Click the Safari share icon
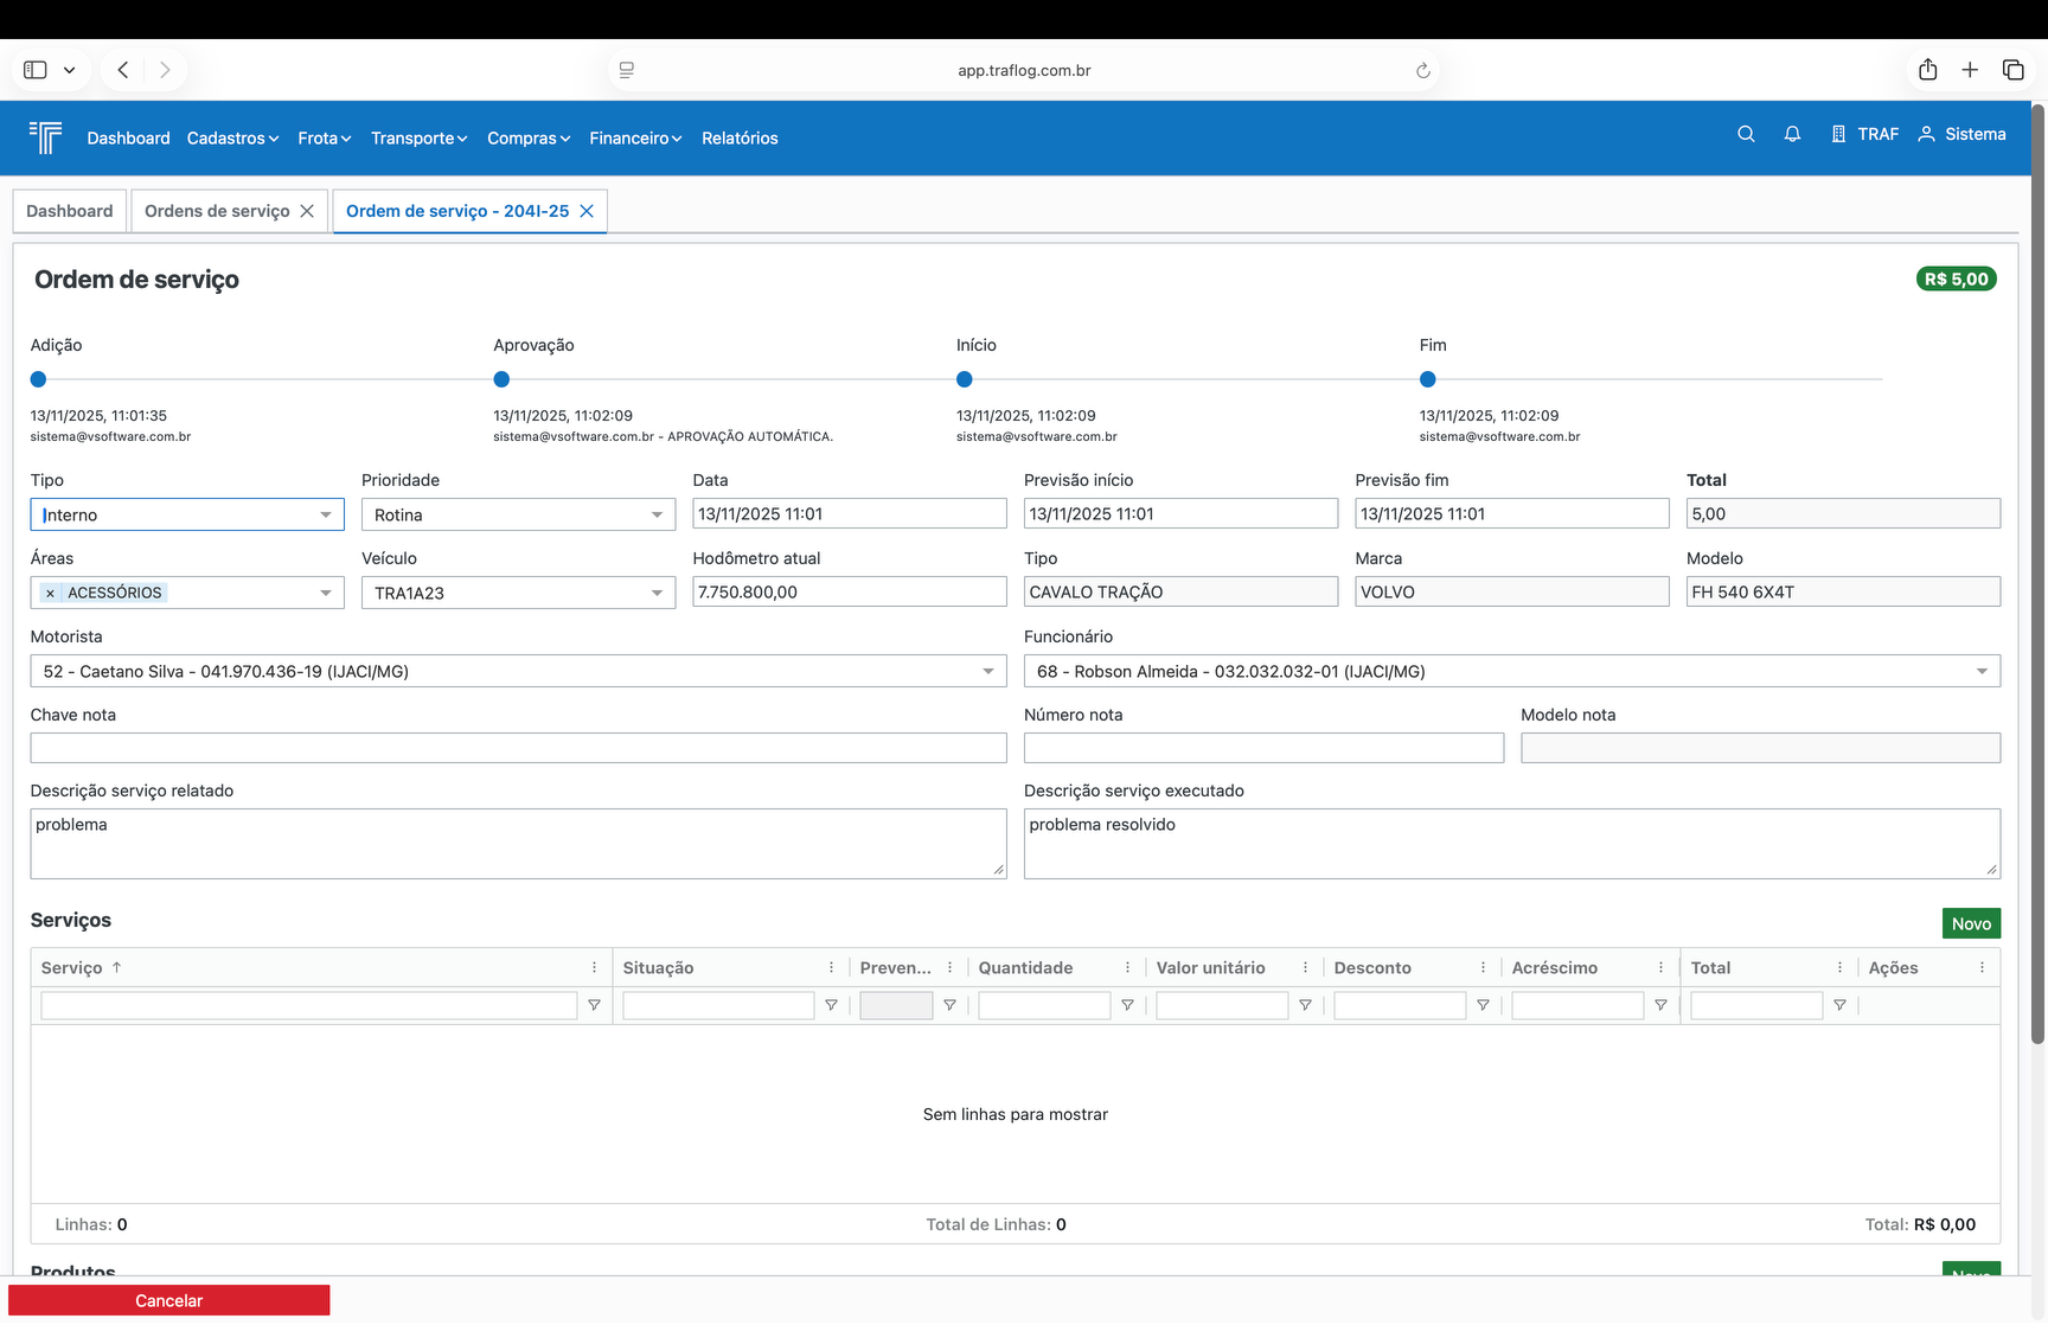The height and width of the screenshot is (1323, 2048). 1927,70
